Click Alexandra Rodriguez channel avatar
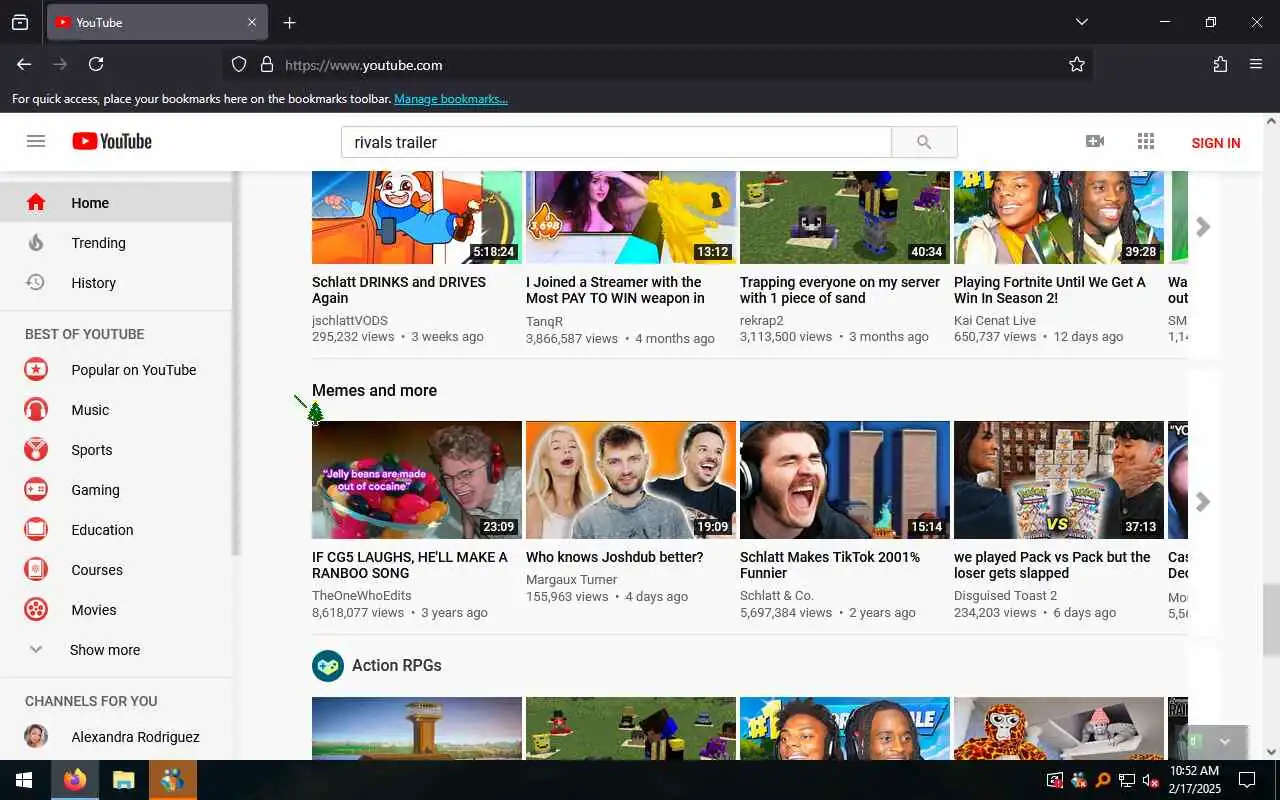This screenshot has width=1280, height=800. [x=36, y=736]
